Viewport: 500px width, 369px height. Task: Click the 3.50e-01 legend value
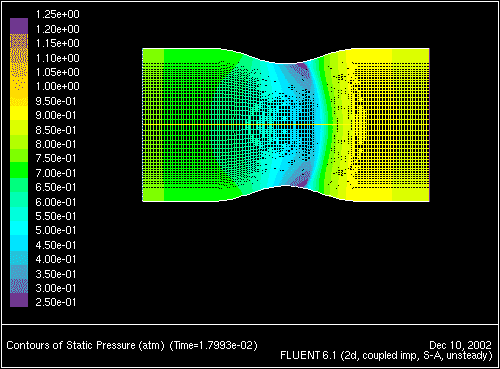point(56,274)
